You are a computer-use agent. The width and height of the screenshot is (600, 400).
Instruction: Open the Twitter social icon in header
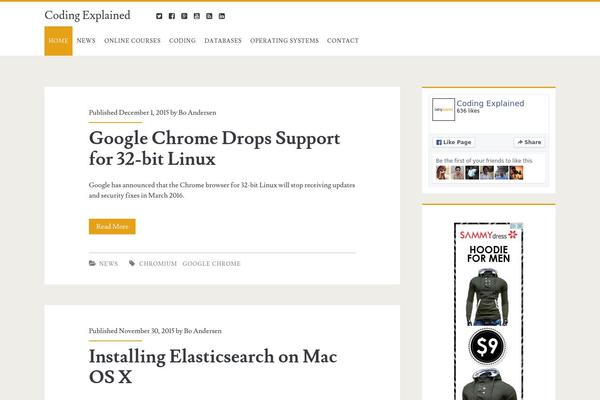tap(159, 16)
